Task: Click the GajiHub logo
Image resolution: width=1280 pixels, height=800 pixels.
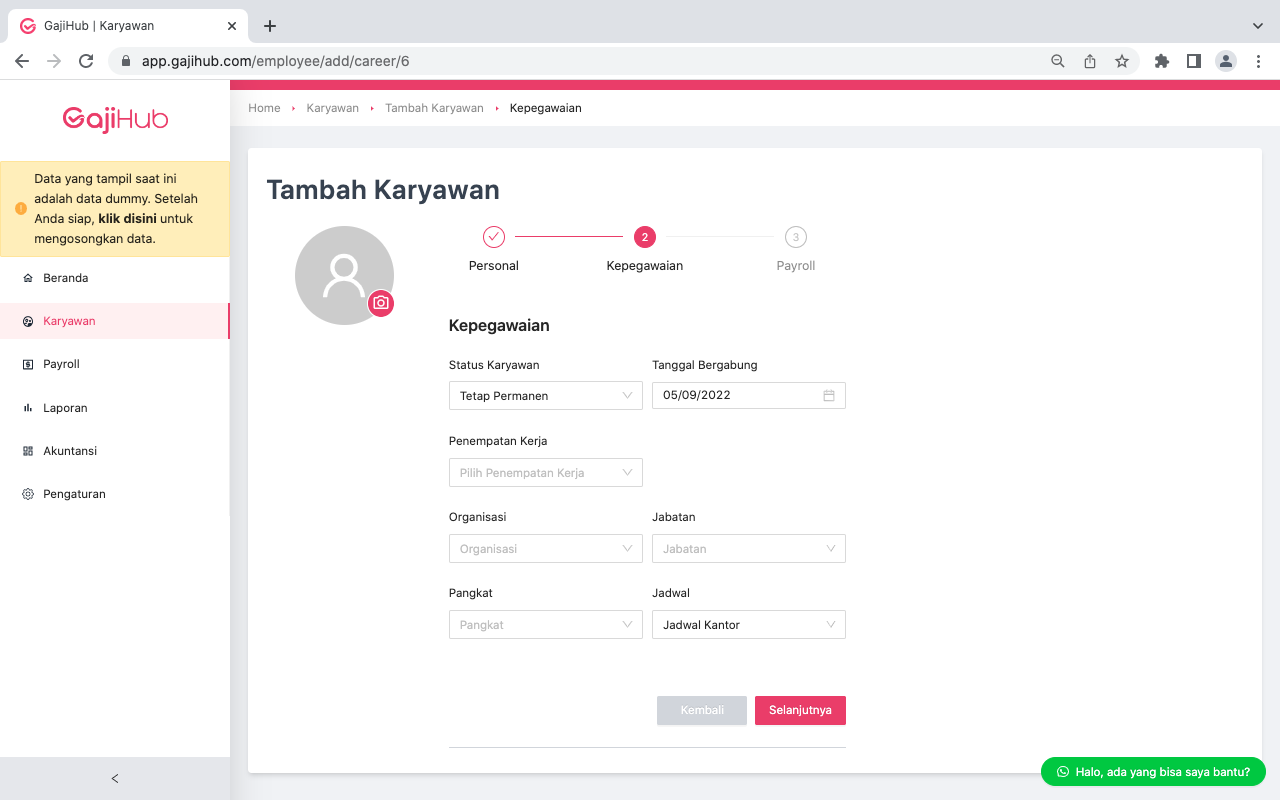Action: coord(115,119)
